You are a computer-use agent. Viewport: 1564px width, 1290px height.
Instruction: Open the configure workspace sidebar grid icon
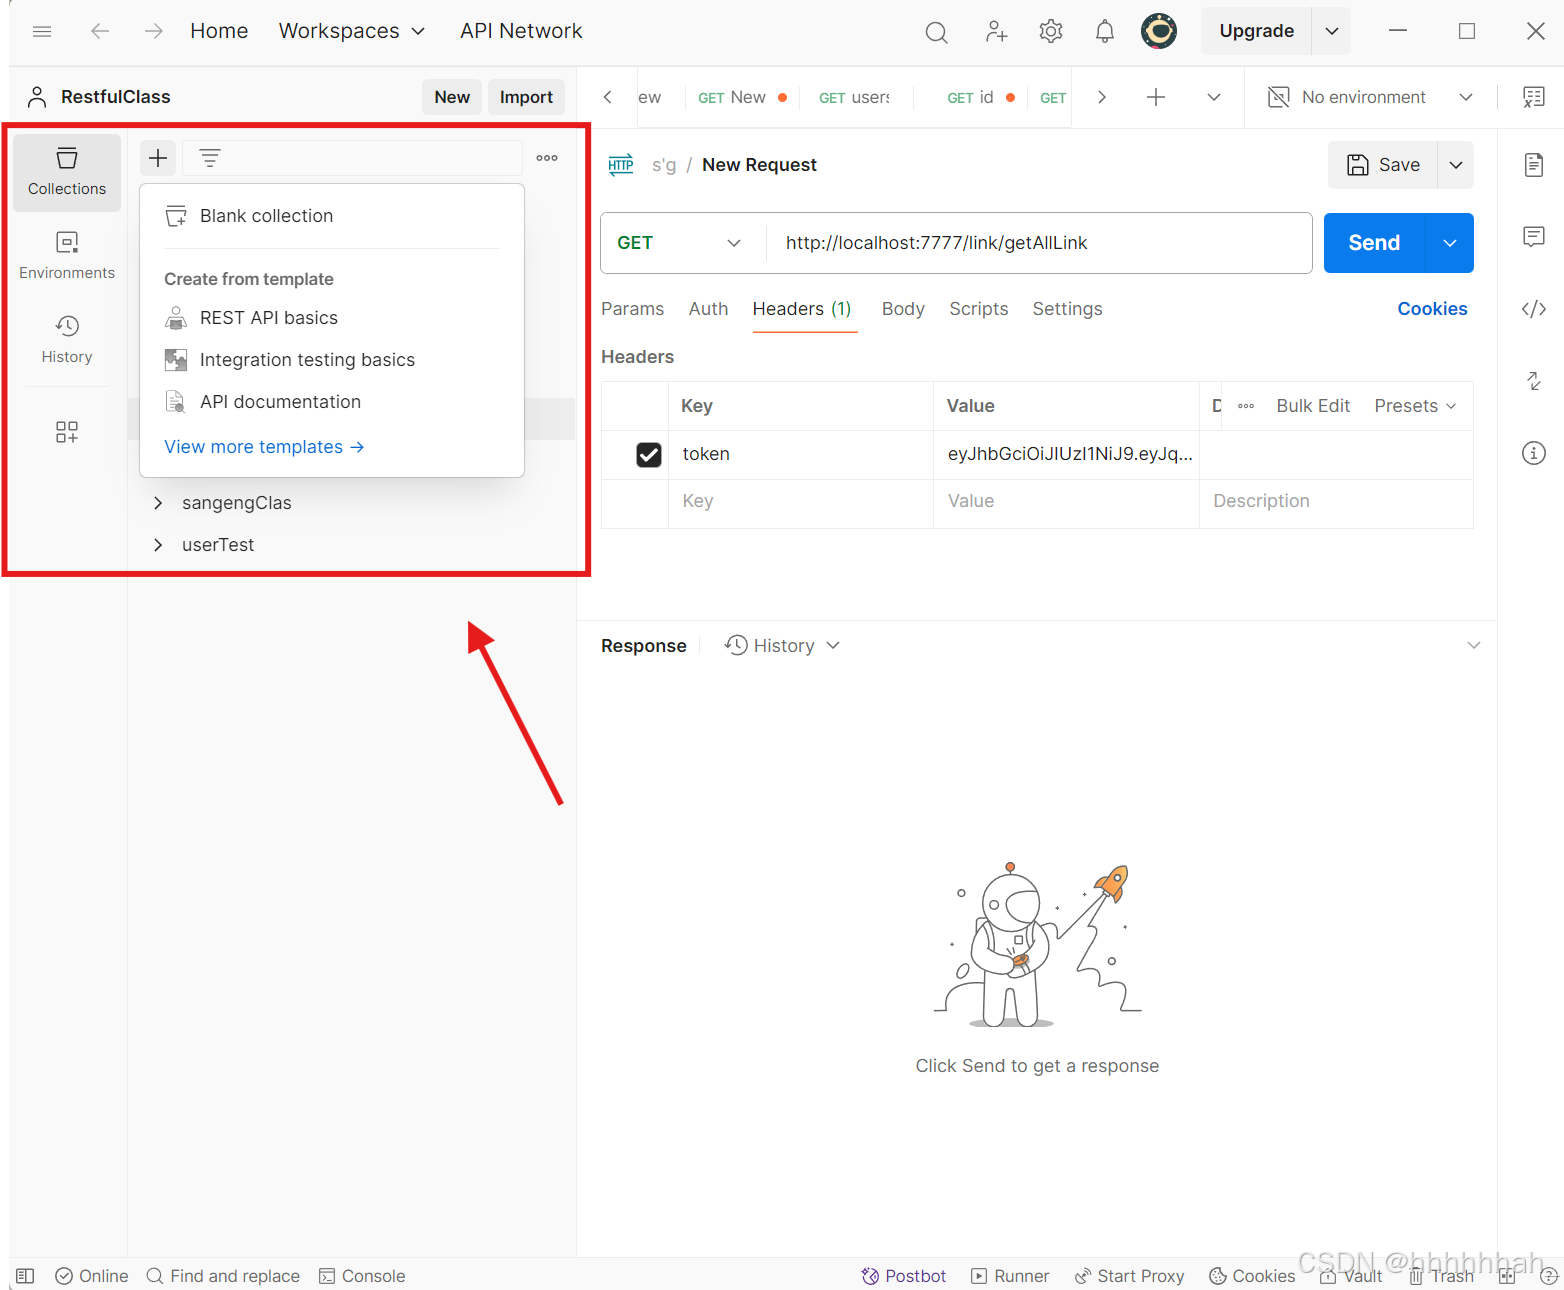point(67,432)
